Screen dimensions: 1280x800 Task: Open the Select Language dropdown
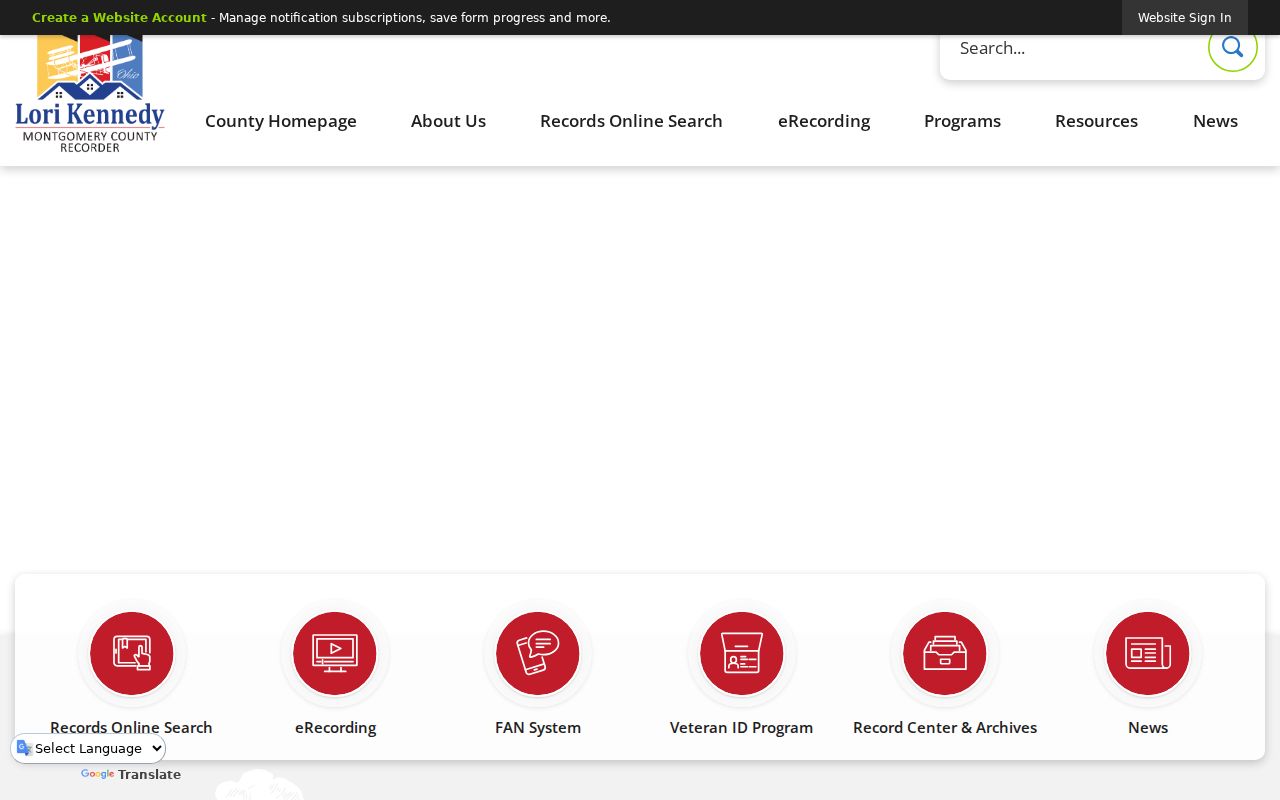[x=90, y=748]
